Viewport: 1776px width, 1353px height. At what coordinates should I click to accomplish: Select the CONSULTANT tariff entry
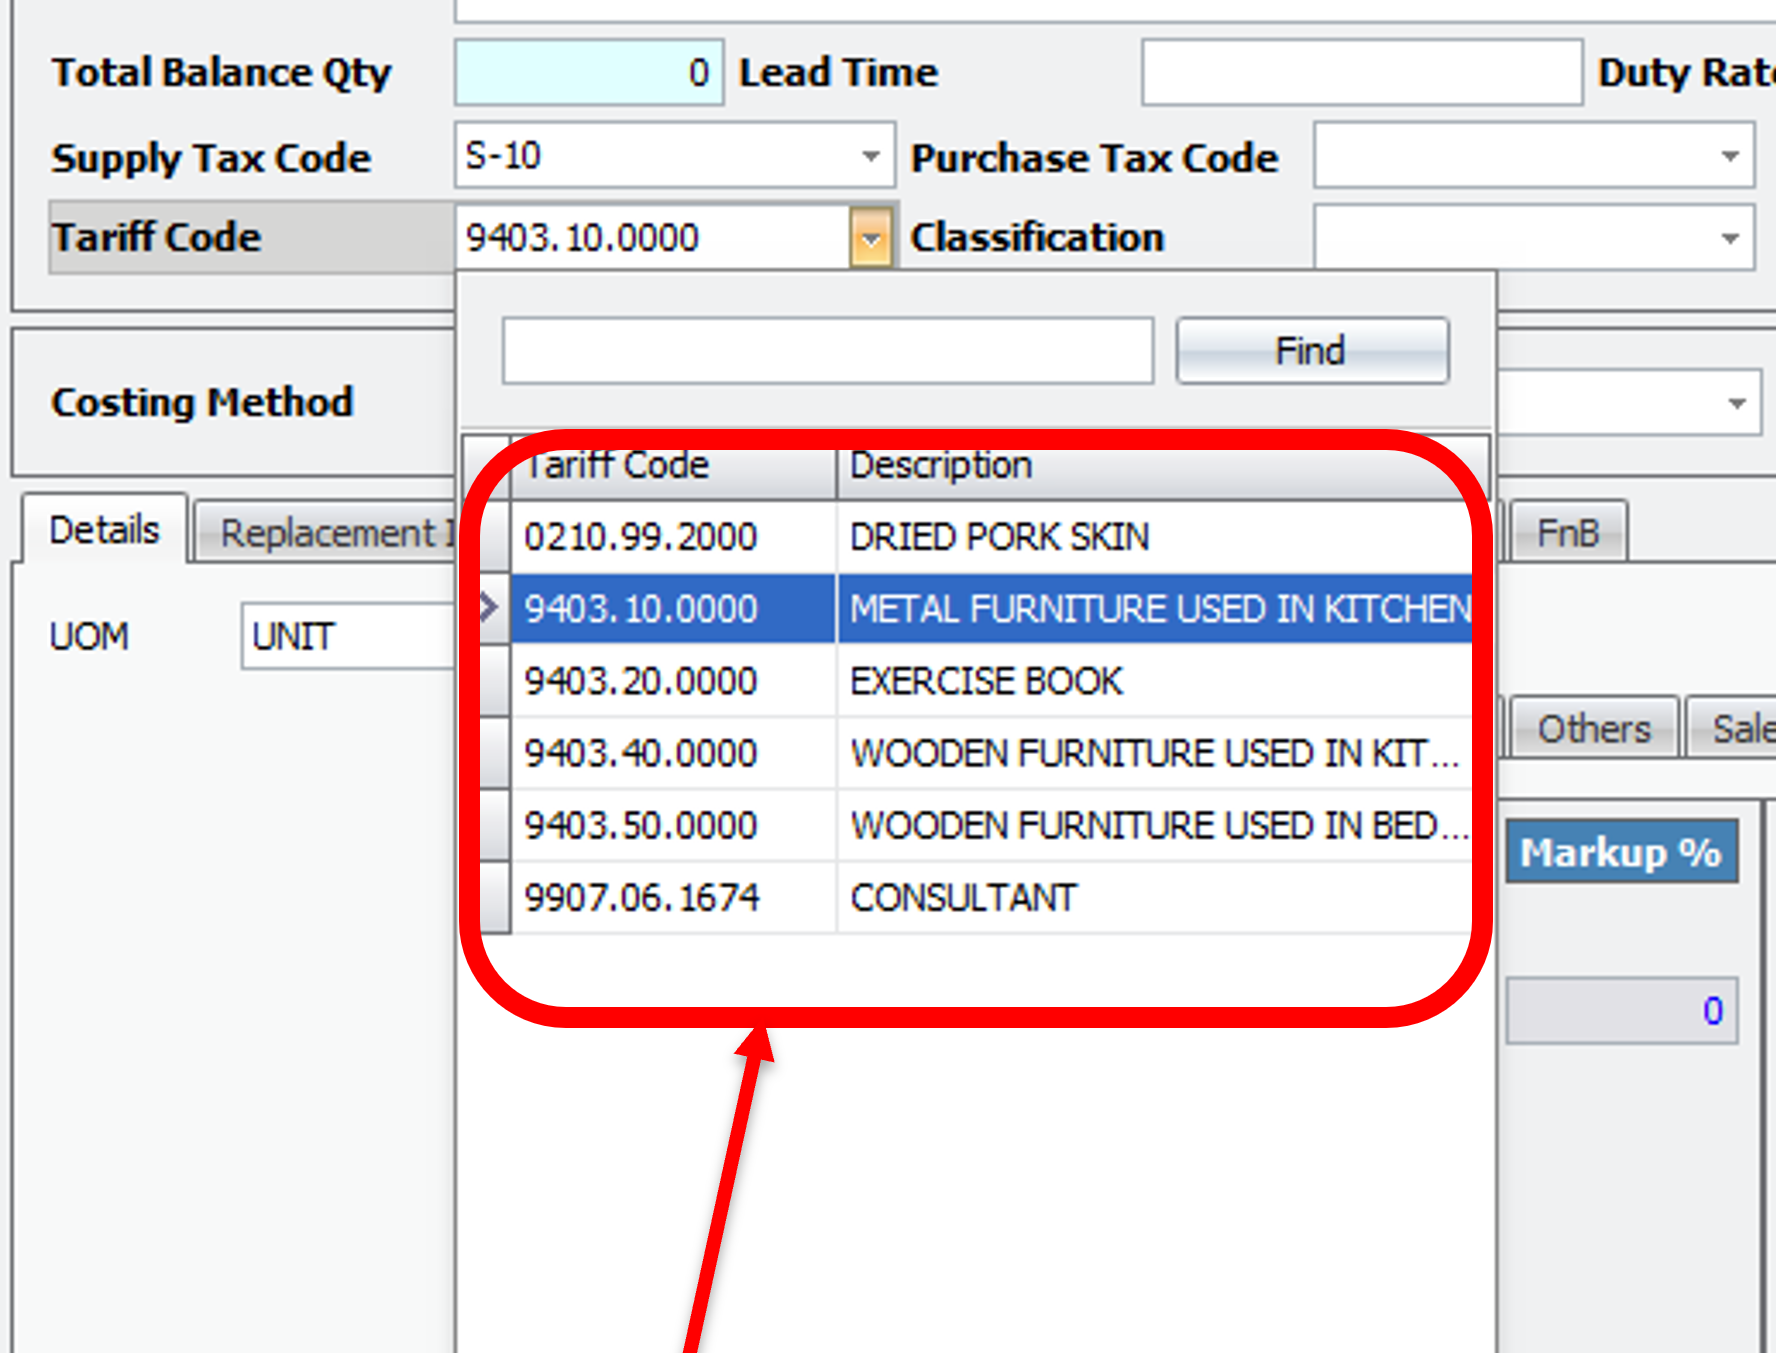click(x=963, y=897)
